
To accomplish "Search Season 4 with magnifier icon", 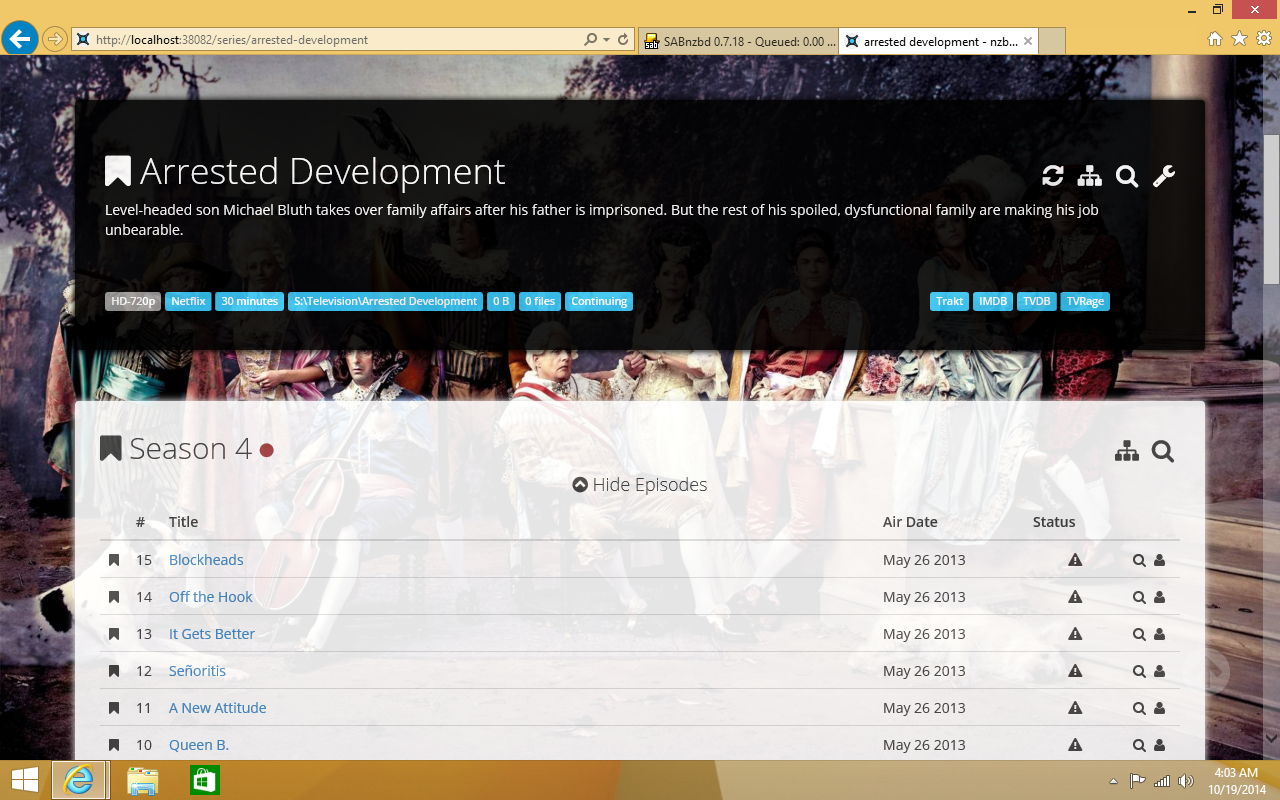I will [1162, 452].
